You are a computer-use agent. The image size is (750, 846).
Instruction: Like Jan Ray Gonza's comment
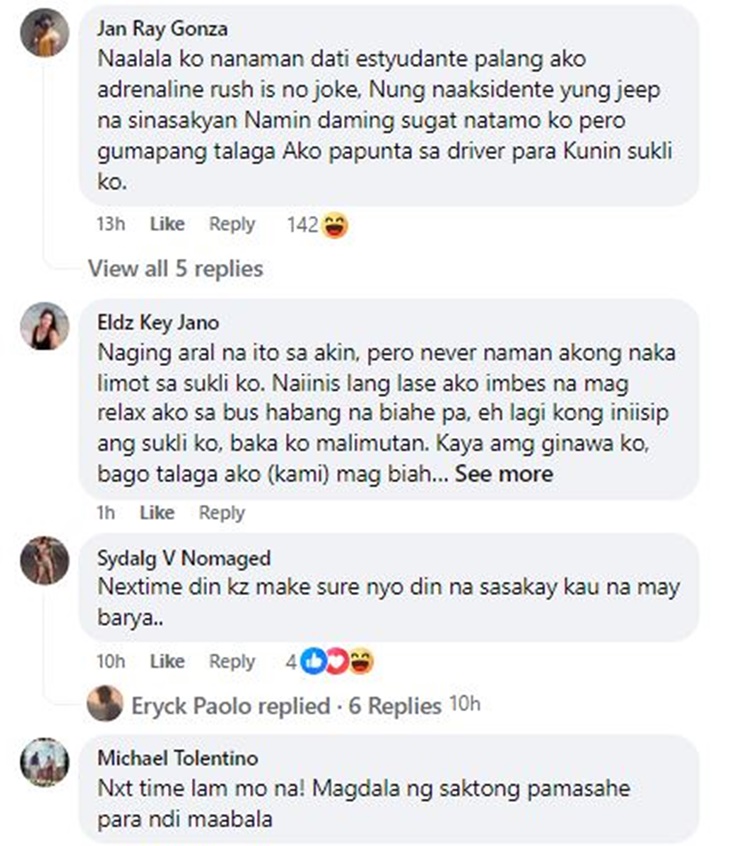coord(167,224)
